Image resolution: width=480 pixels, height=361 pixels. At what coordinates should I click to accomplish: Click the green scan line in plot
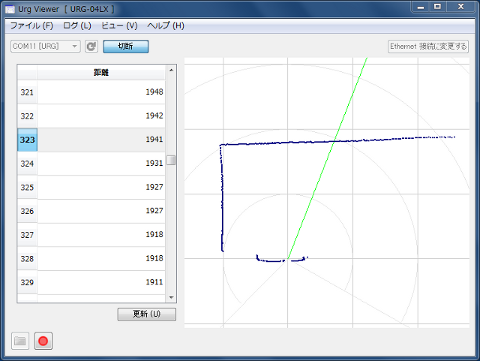click(327, 158)
